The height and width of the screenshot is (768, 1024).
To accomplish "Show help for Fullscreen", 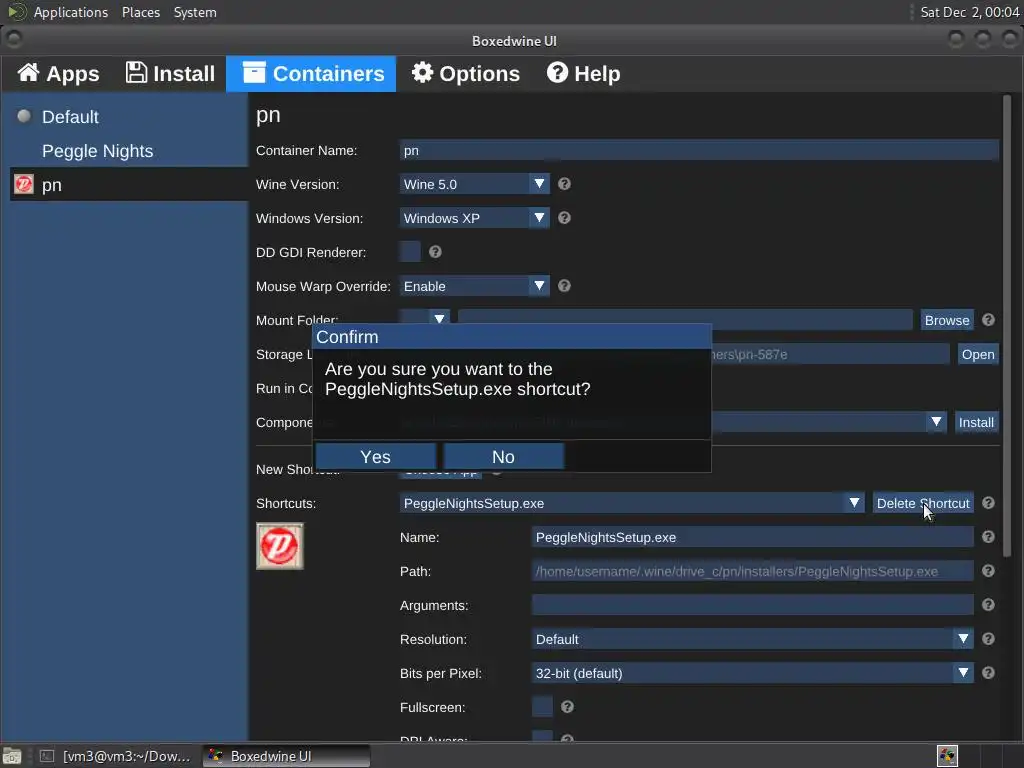I will (x=567, y=707).
